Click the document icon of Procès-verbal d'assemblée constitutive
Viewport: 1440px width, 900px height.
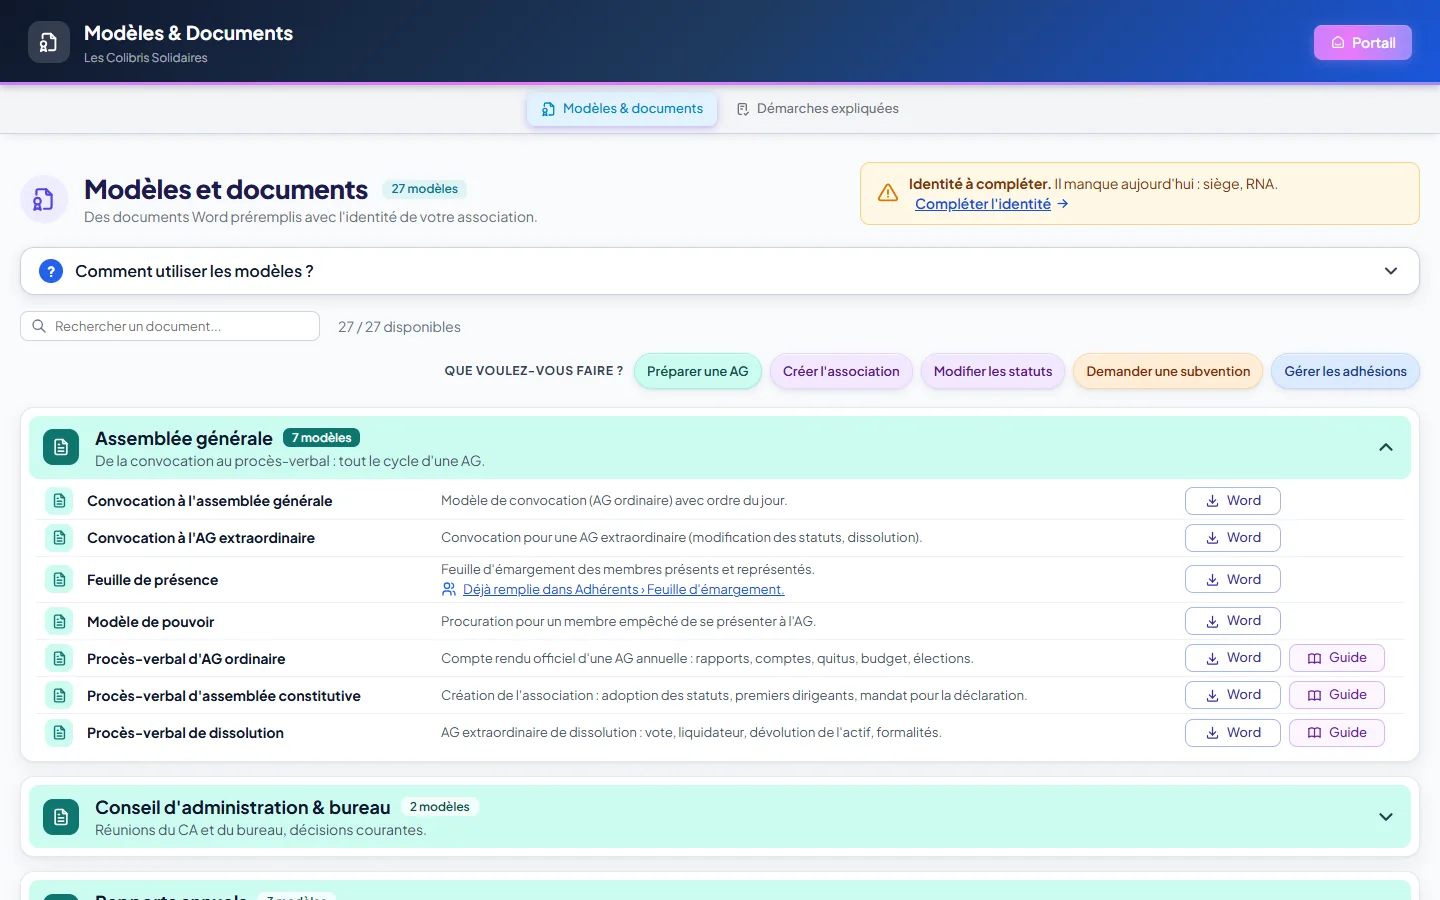pyautogui.click(x=59, y=696)
